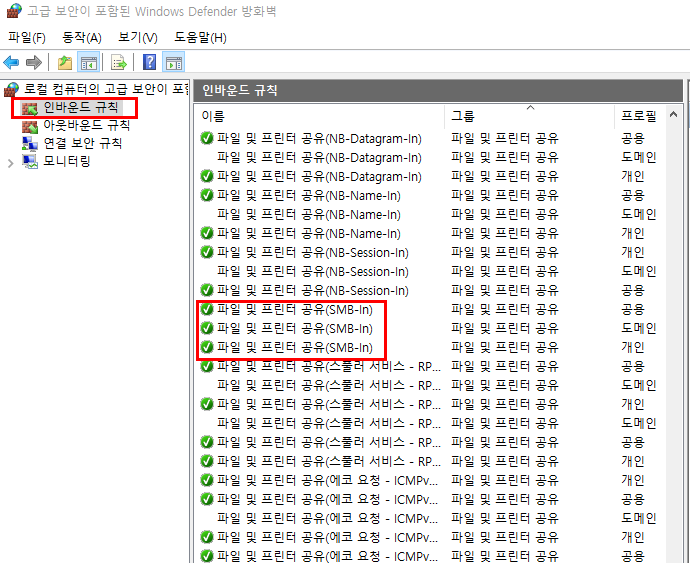Select NB-Session-In rule name with 도메인 profile
Image resolution: width=690 pixels, height=563 pixels.
pyautogui.click(x=312, y=271)
